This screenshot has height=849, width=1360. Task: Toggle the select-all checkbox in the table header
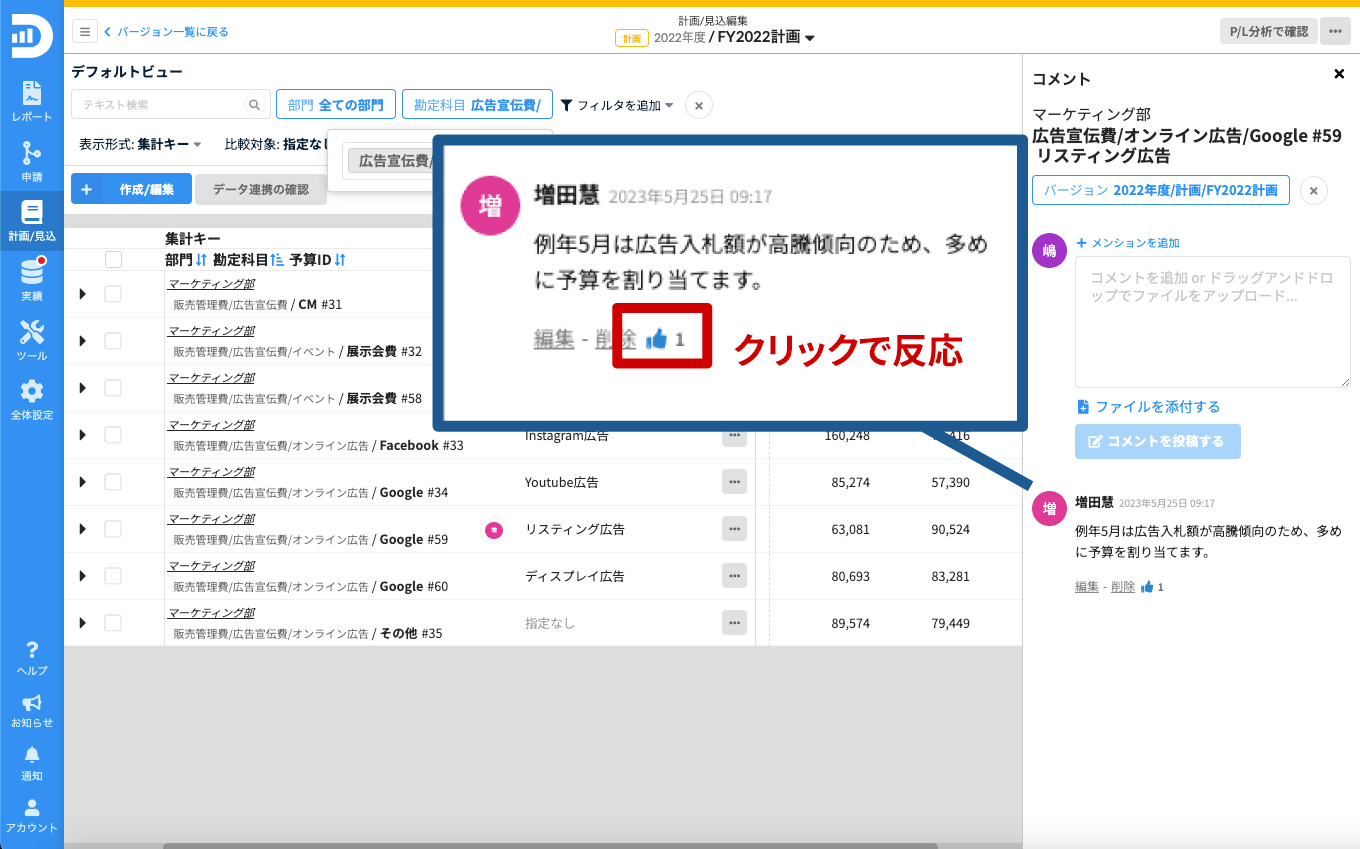point(113,259)
